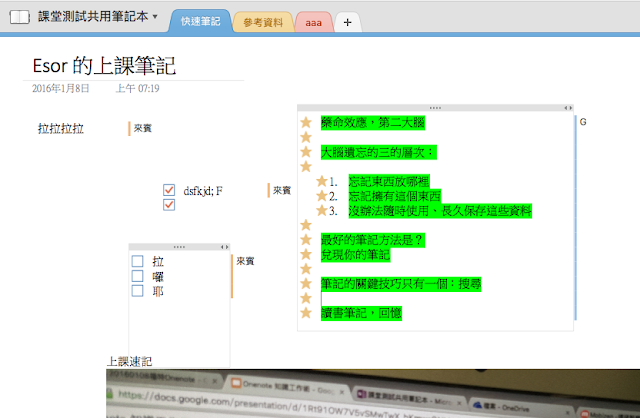
Task: Click the star tag of item 3. 沒辦法隨時使用
Action: click(x=322, y=210)
